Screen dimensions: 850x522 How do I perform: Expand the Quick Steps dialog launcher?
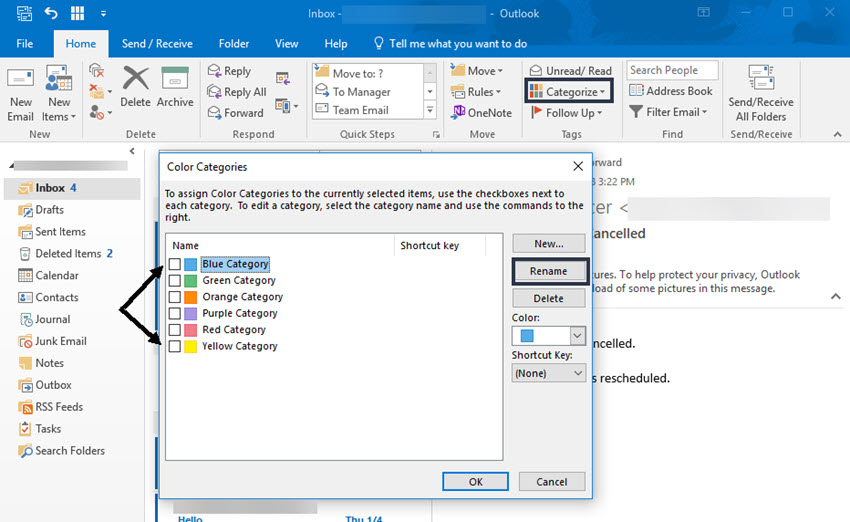pyautogui.click(x=436, y=134)
